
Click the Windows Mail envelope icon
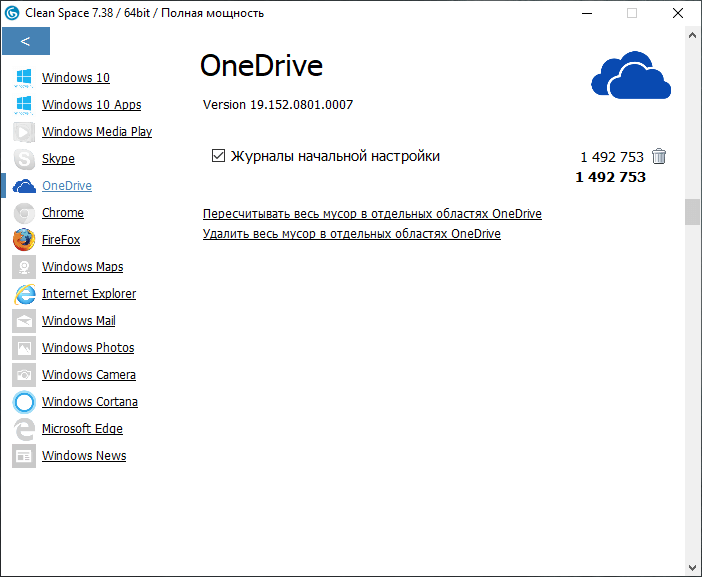pyautogui.click(x=24, y=321)
